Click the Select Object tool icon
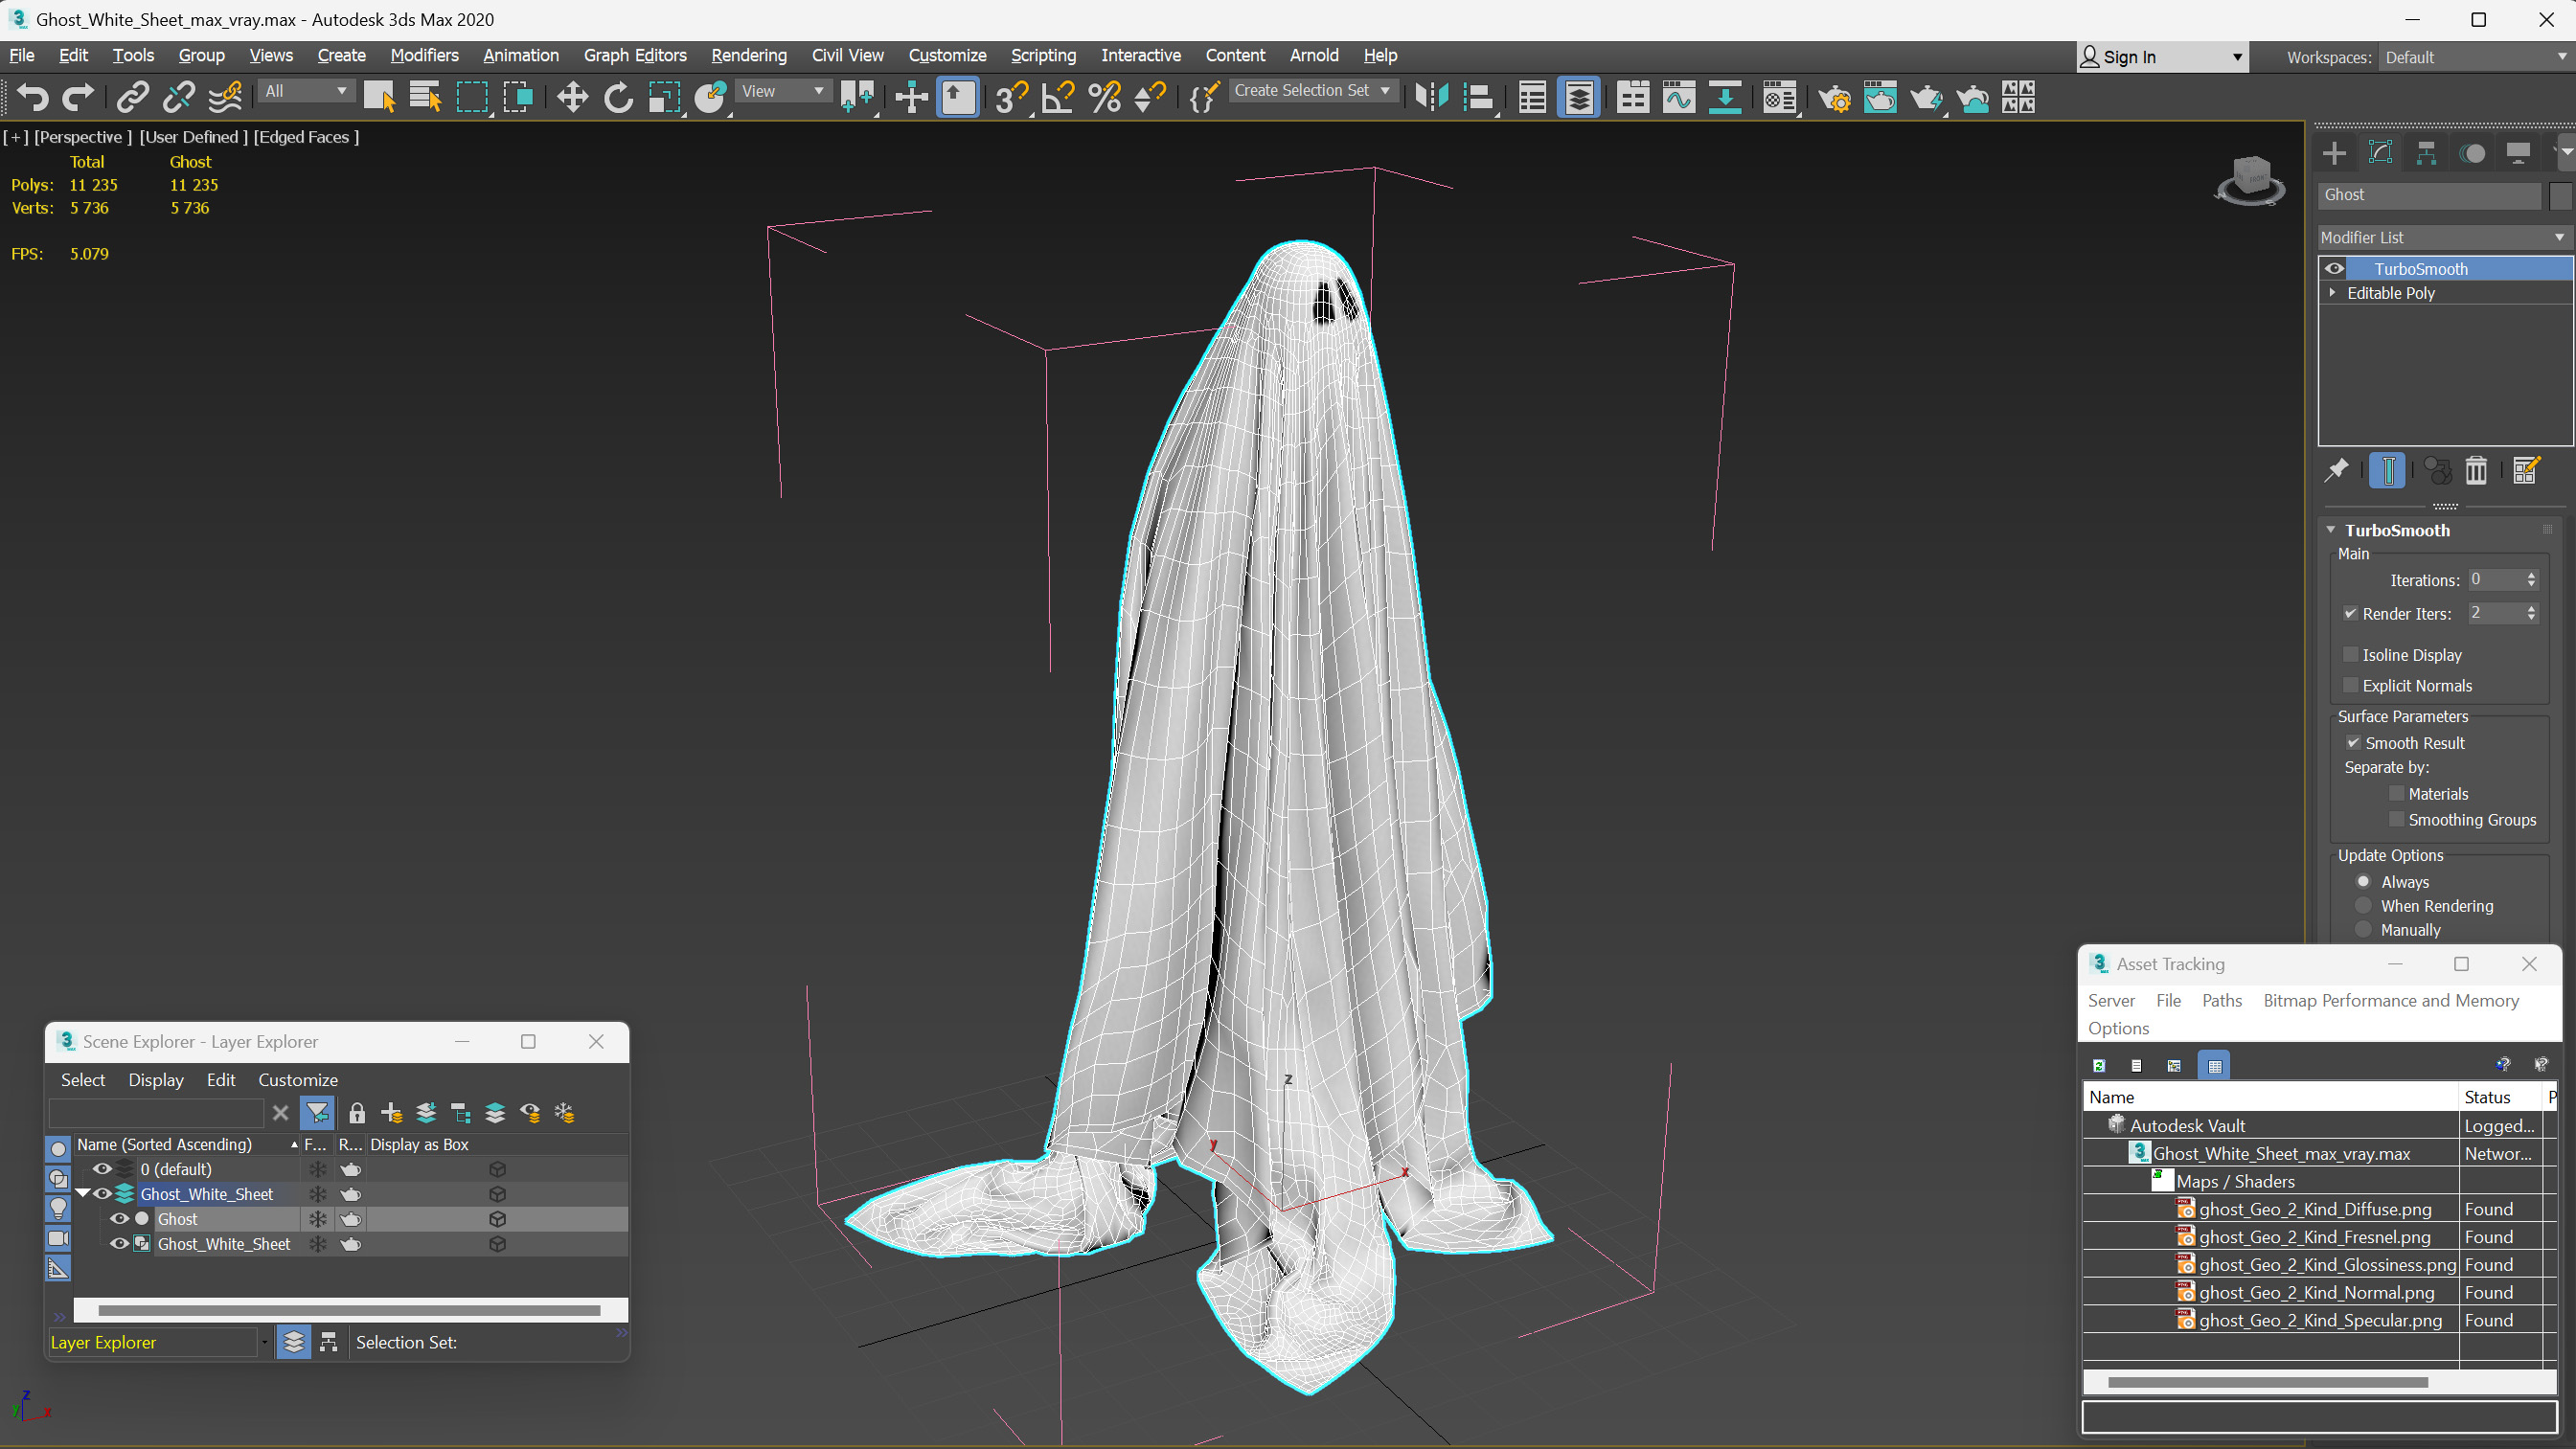Screen dimensions: 2576x1449 point(376,98)
